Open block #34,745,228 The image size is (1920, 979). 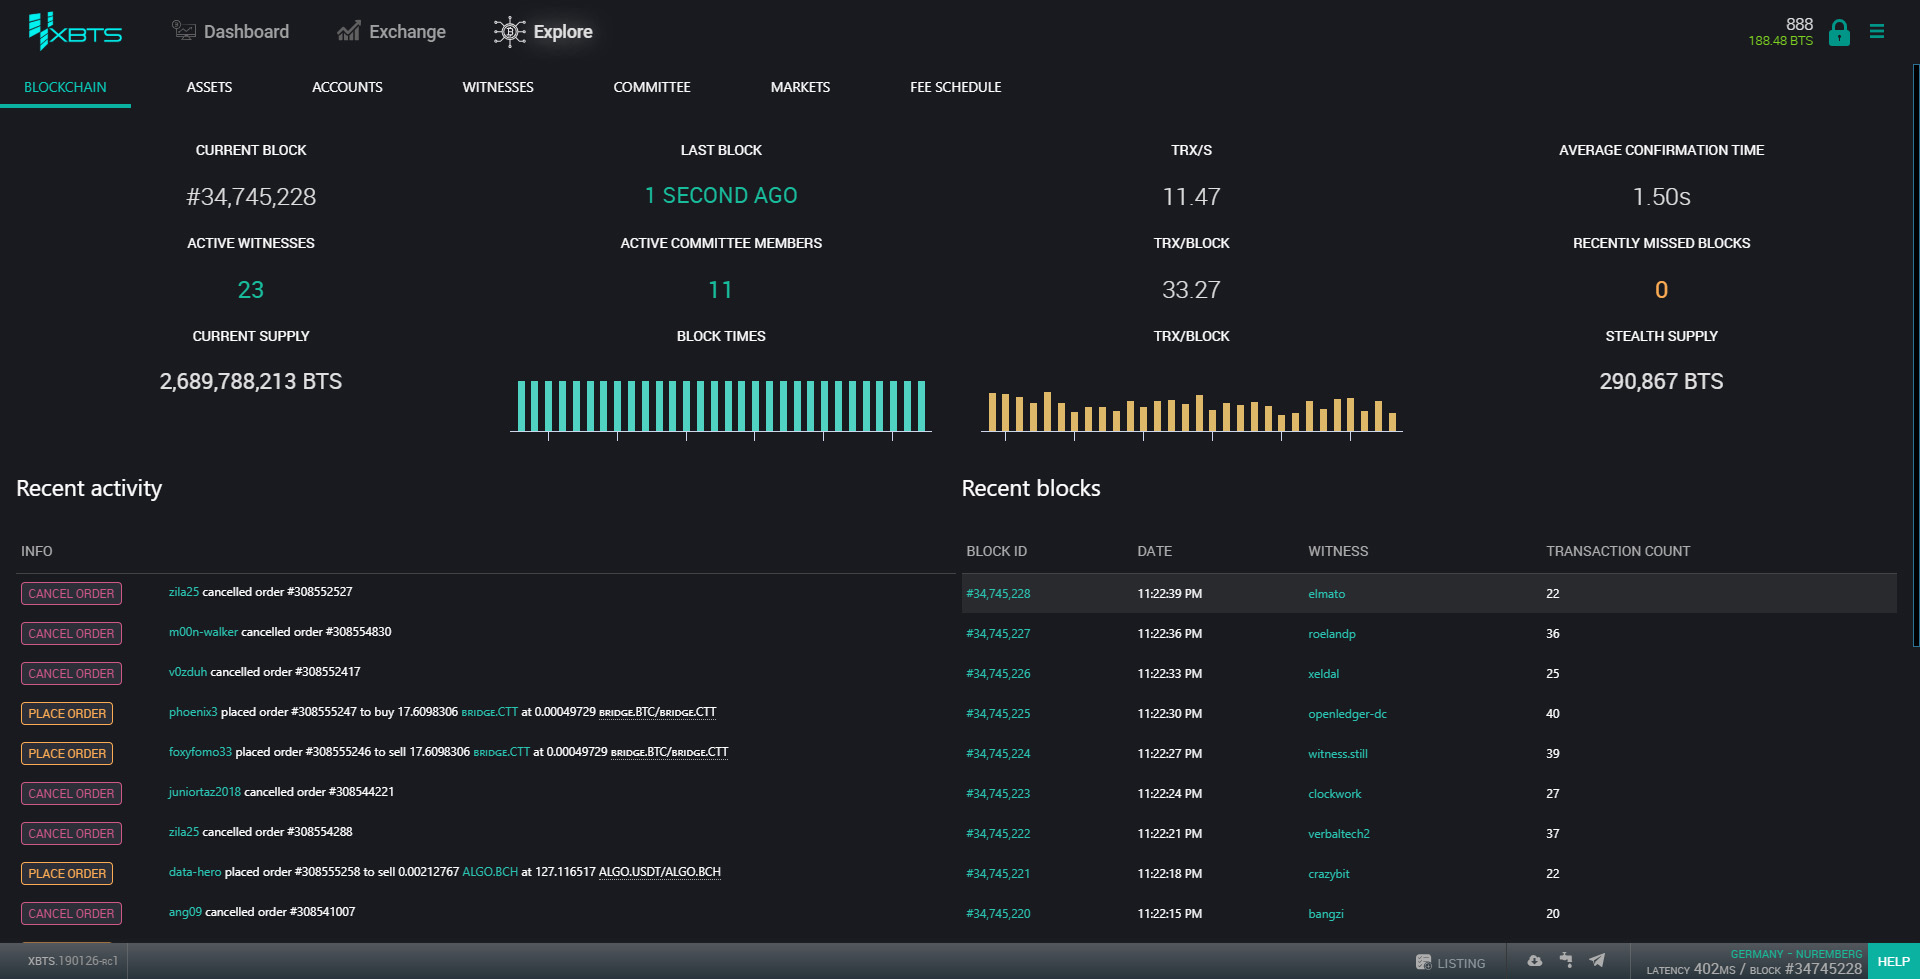(998, 593)
